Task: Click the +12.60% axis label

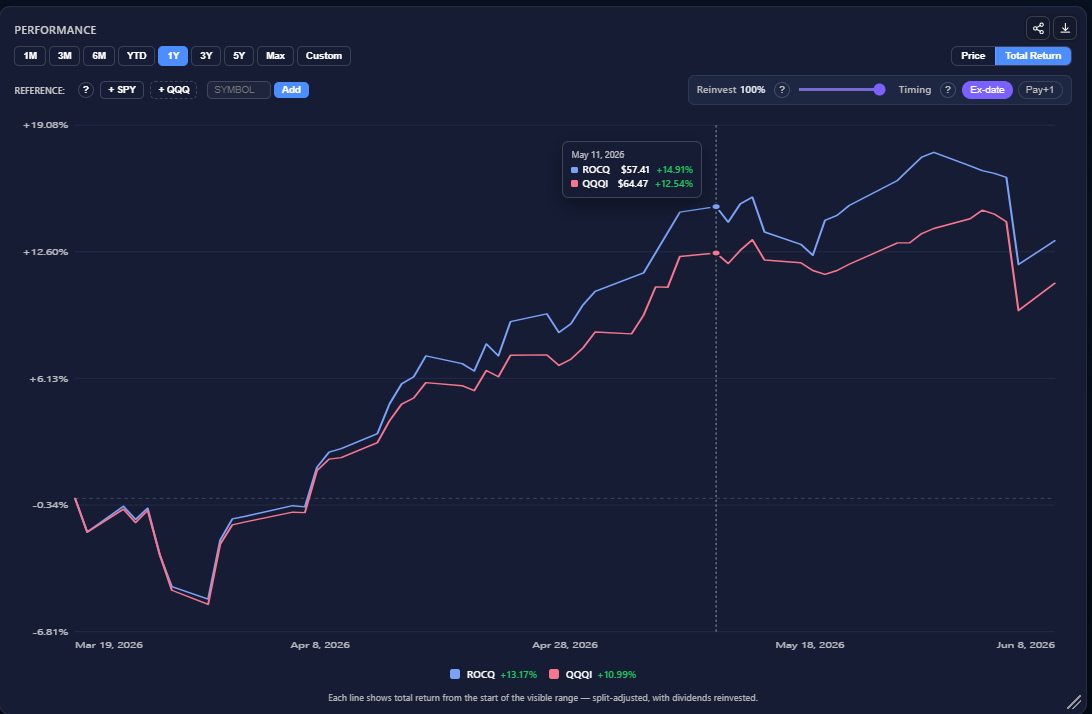Action: [46, 252]
